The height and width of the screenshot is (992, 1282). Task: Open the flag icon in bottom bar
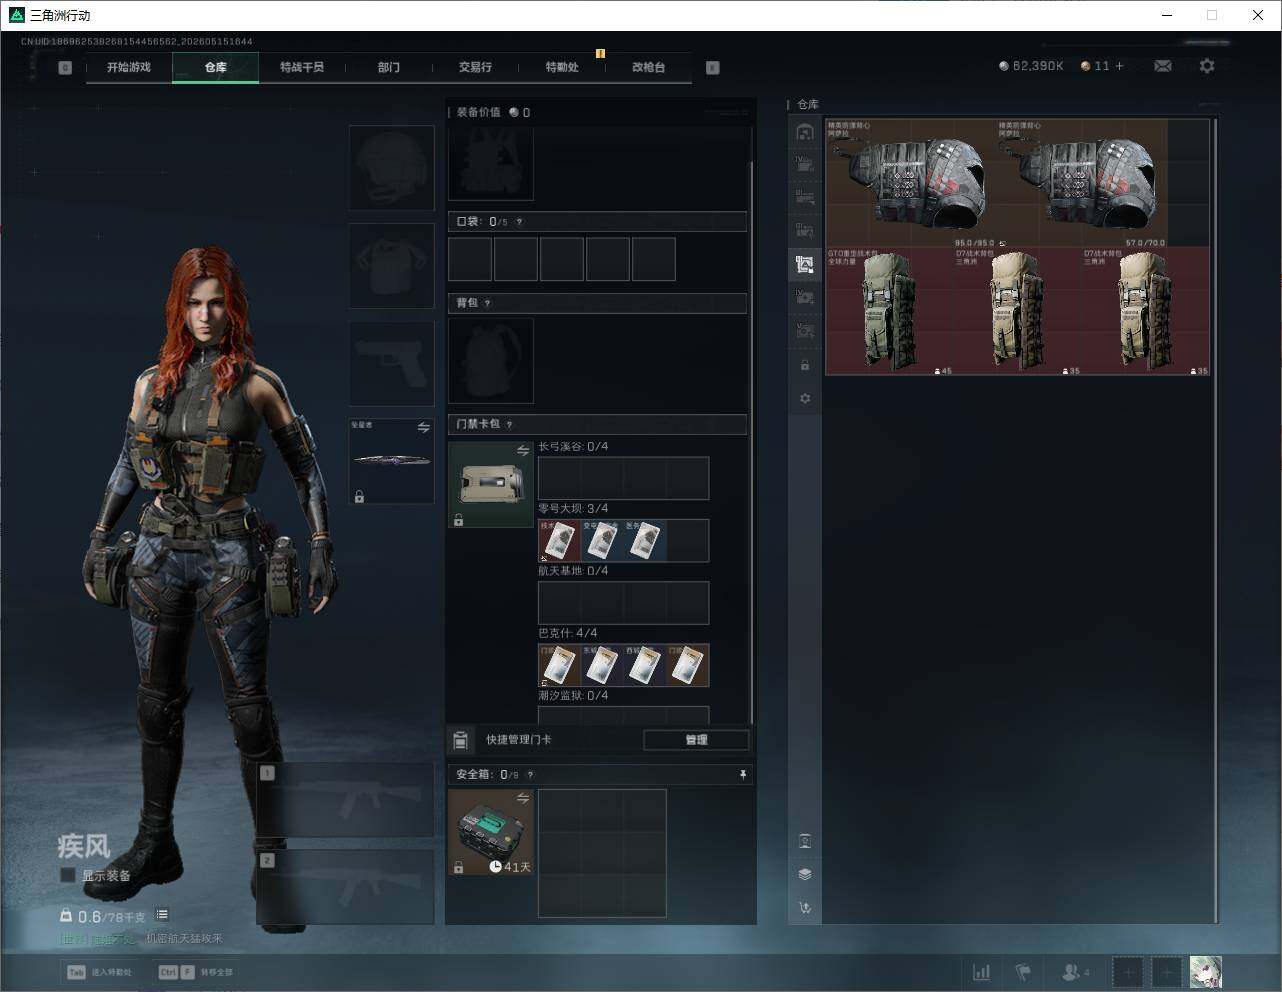[1023, 972]
